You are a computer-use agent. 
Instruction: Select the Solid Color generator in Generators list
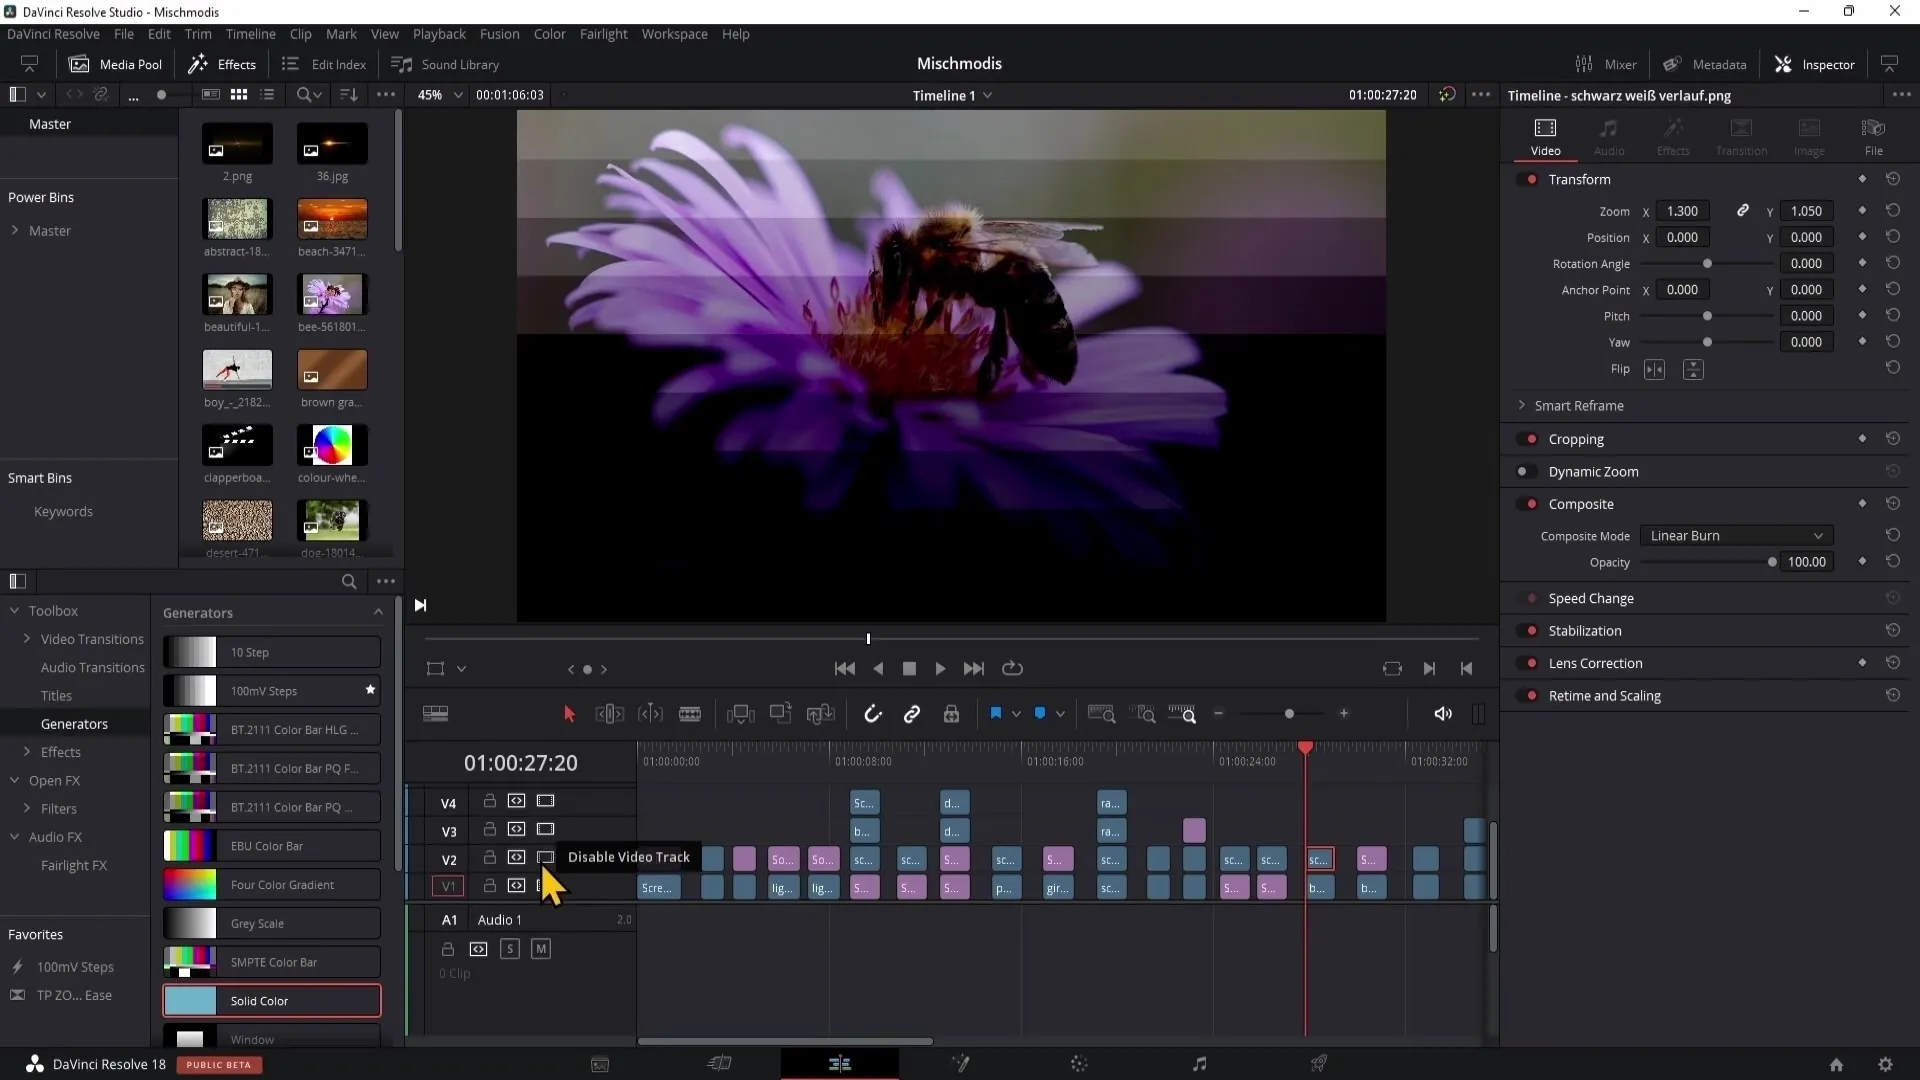(x=272, y=1000)
